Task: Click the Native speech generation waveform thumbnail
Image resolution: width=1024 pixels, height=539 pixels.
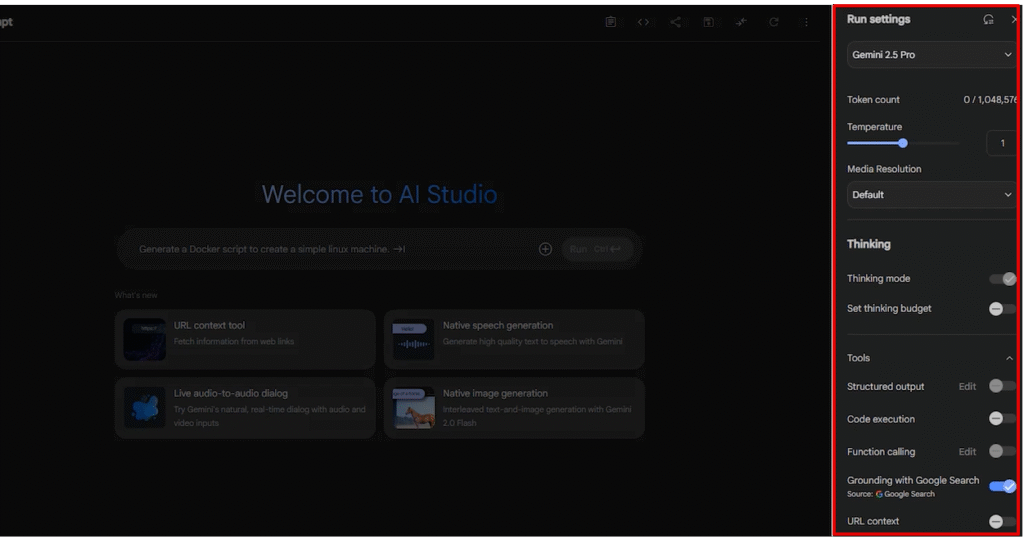Action: pos(413,339)
